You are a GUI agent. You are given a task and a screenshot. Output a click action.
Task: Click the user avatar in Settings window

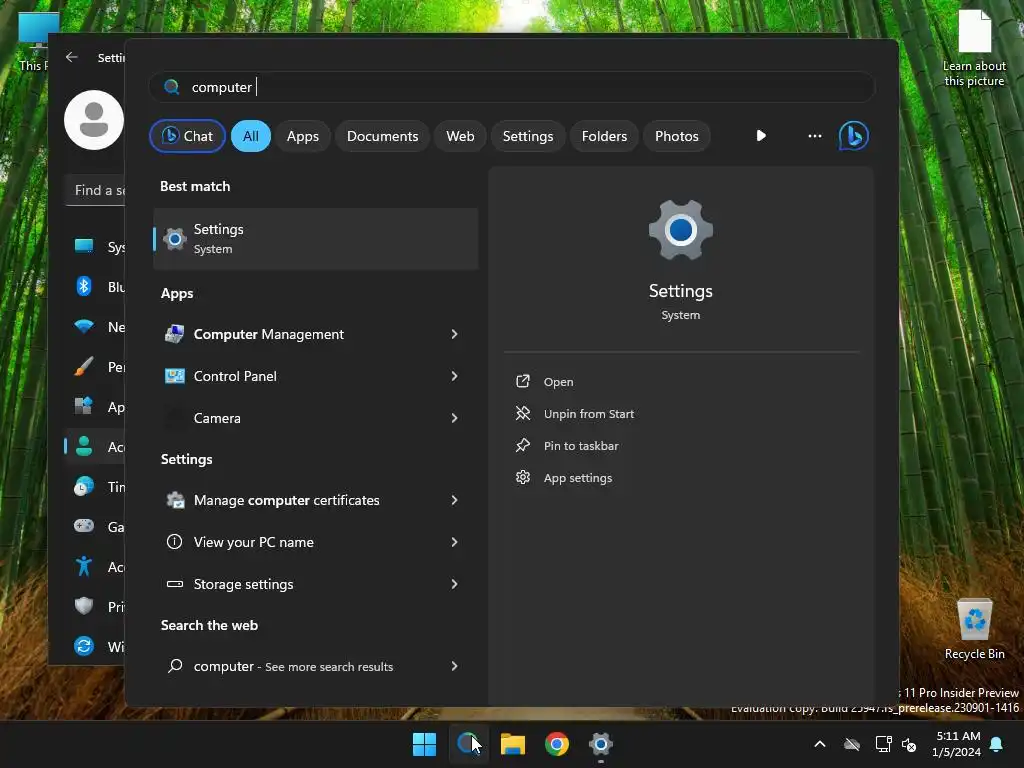coord(94,120)
